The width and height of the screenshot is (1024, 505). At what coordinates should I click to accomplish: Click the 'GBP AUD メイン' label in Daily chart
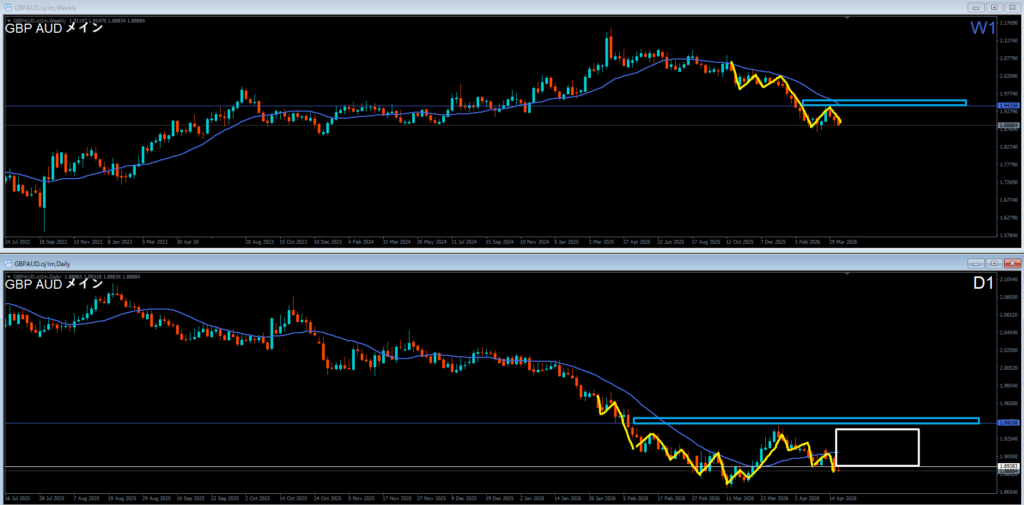point(54,284)
